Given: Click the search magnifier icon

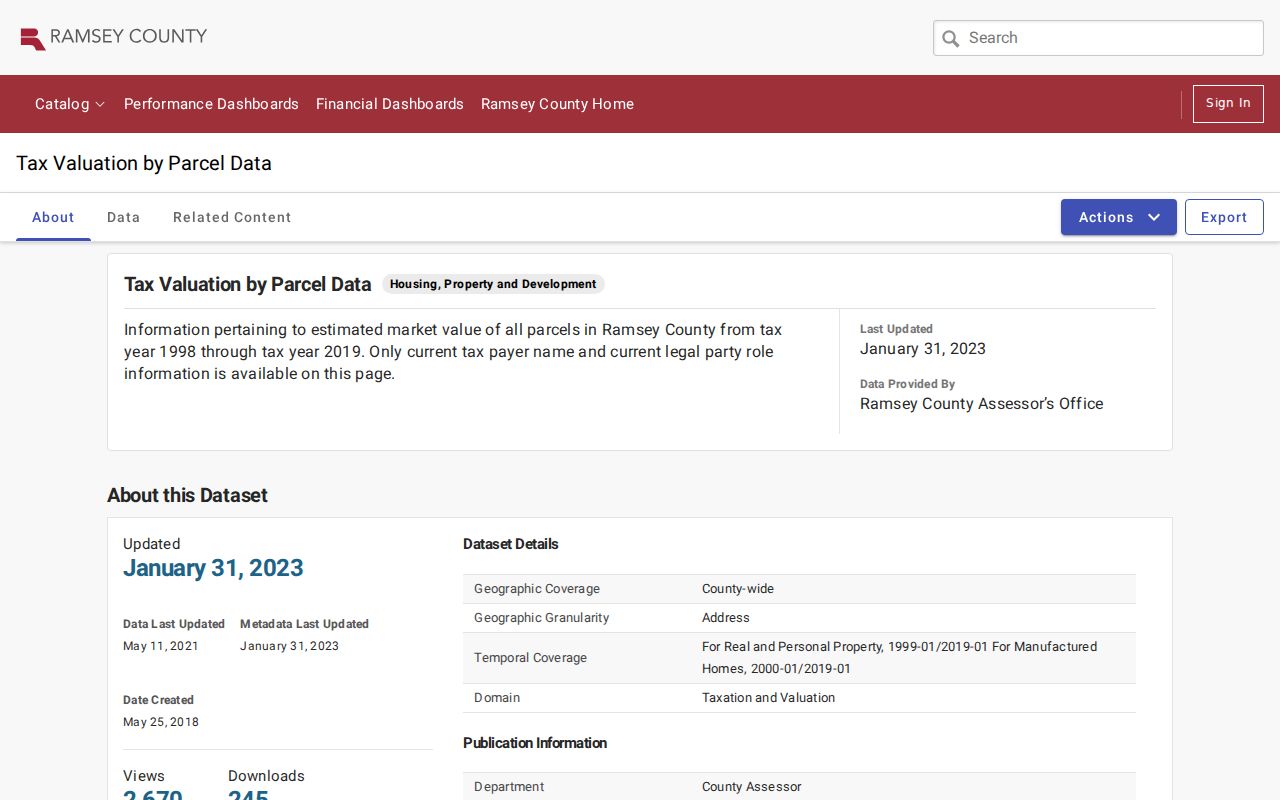Looking at the screenshot, I should [951, 38].
